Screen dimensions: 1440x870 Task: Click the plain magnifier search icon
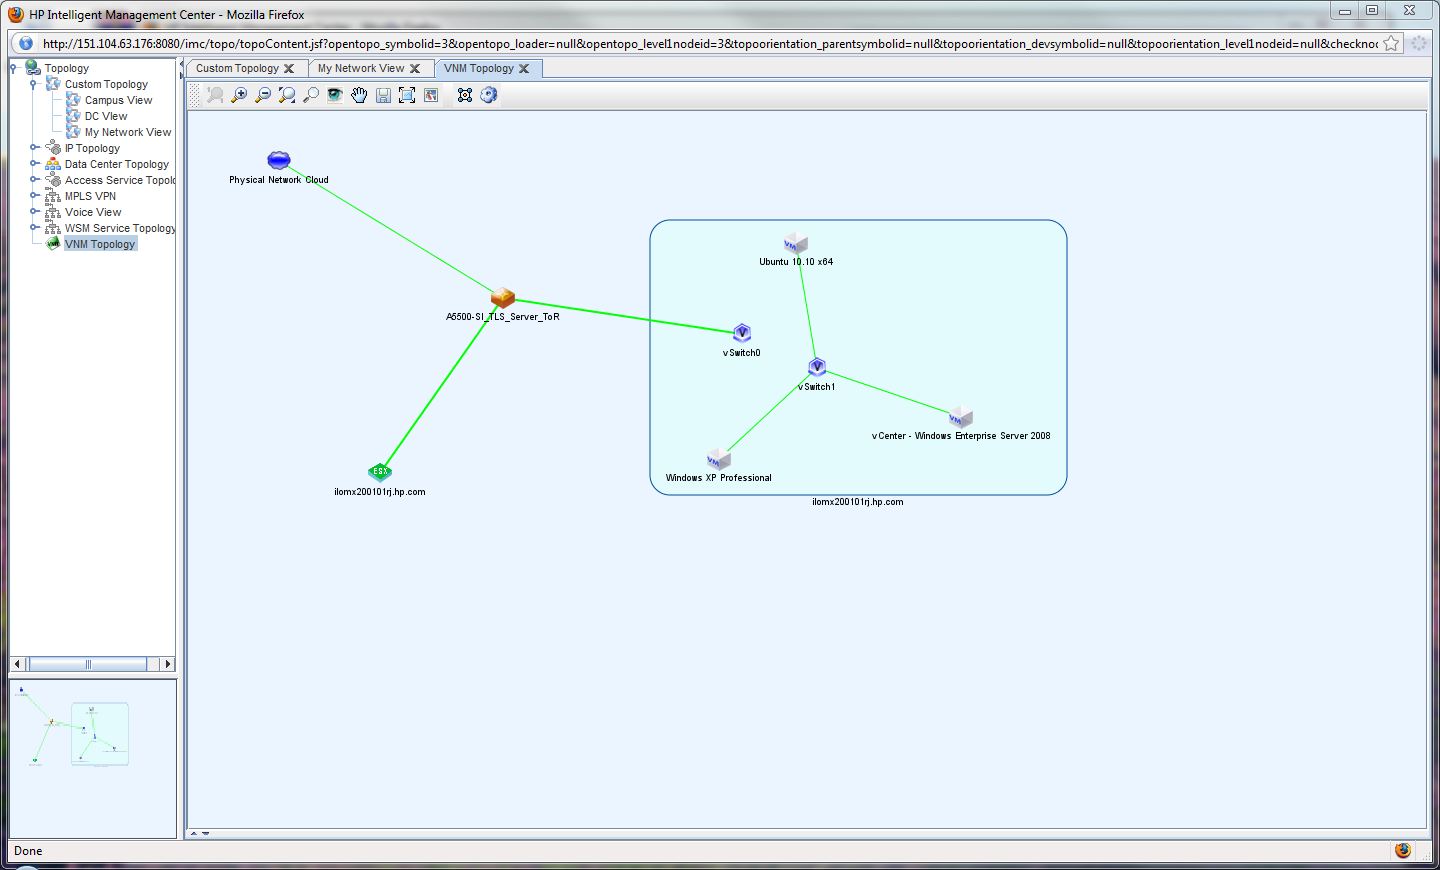point(311,95)
